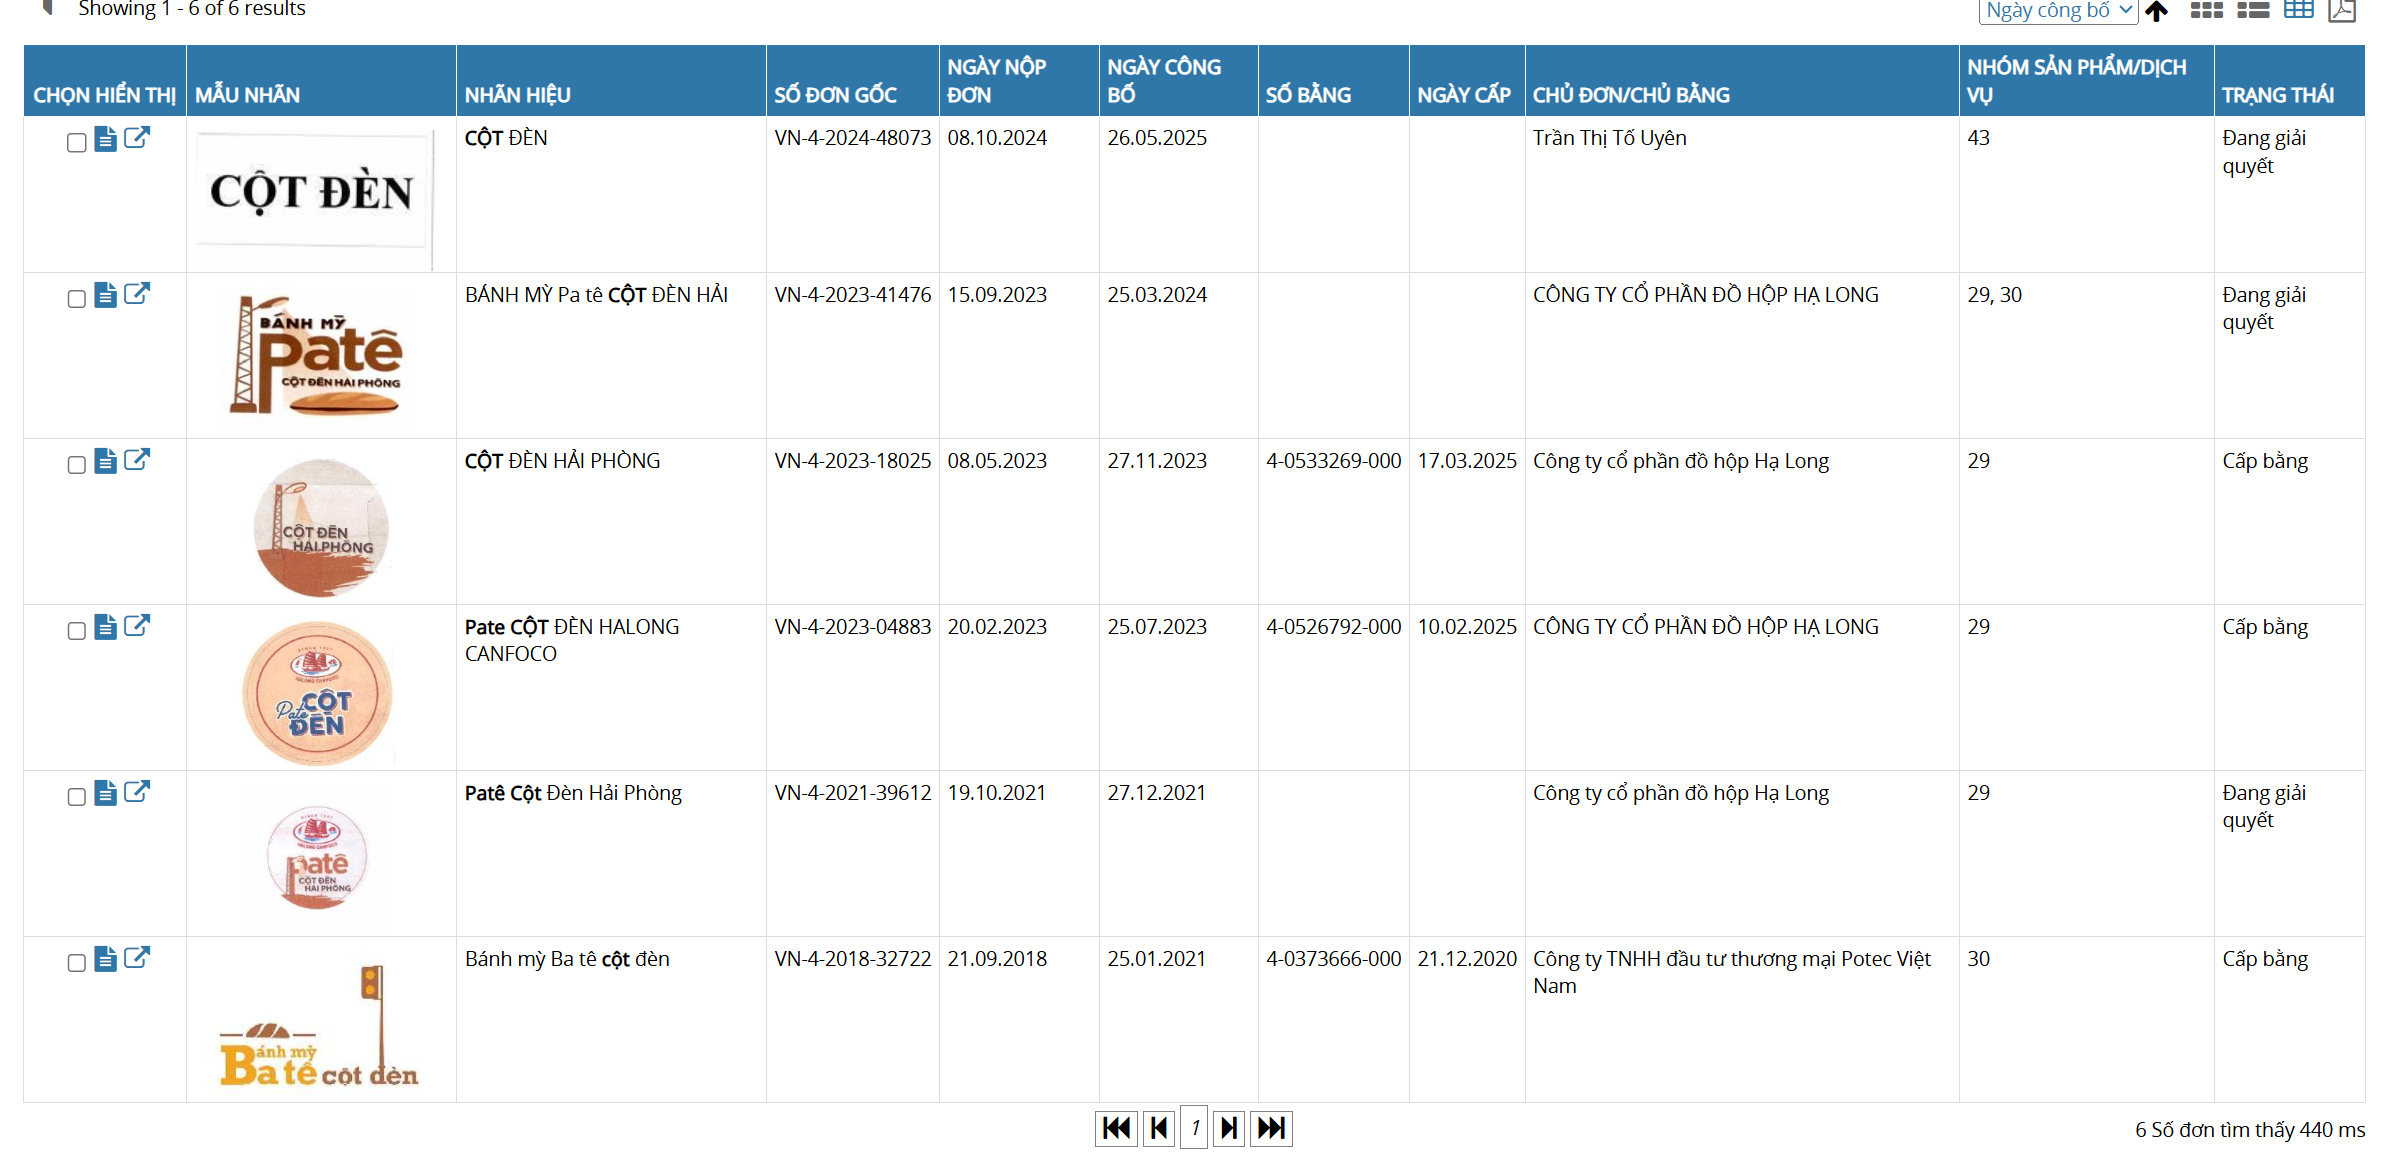This screenshot has width=2388, height=1156.
Task: Open the 'Ngày công bố' sort dropdown
Action: pos(2057,11)
